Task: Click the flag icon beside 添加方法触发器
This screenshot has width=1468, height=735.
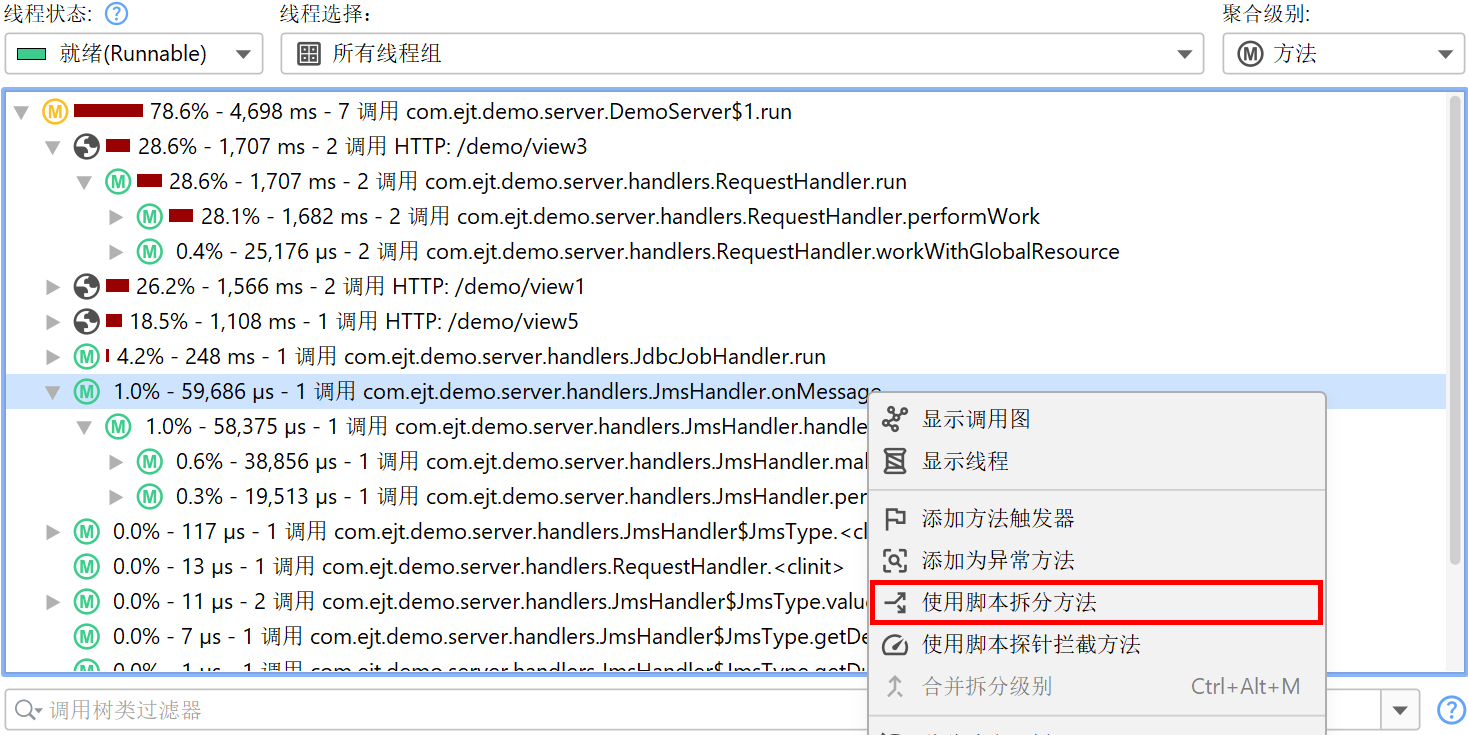Action: click(x=895, y=519)
